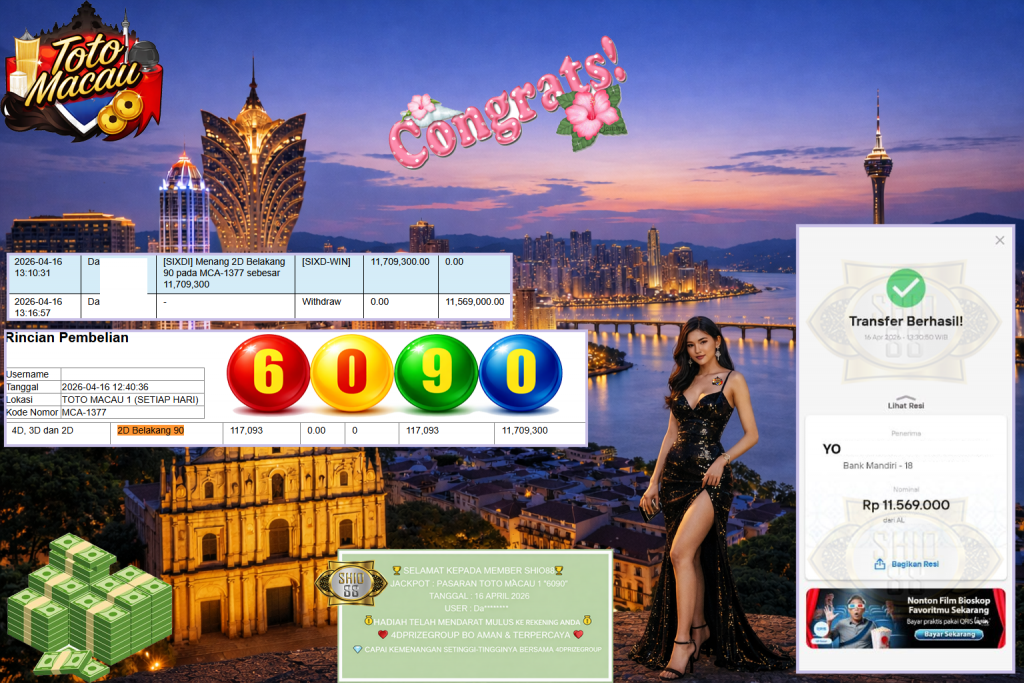
Task: Click the share icon beside Bagikan Resi
Action: pos(880,563)
